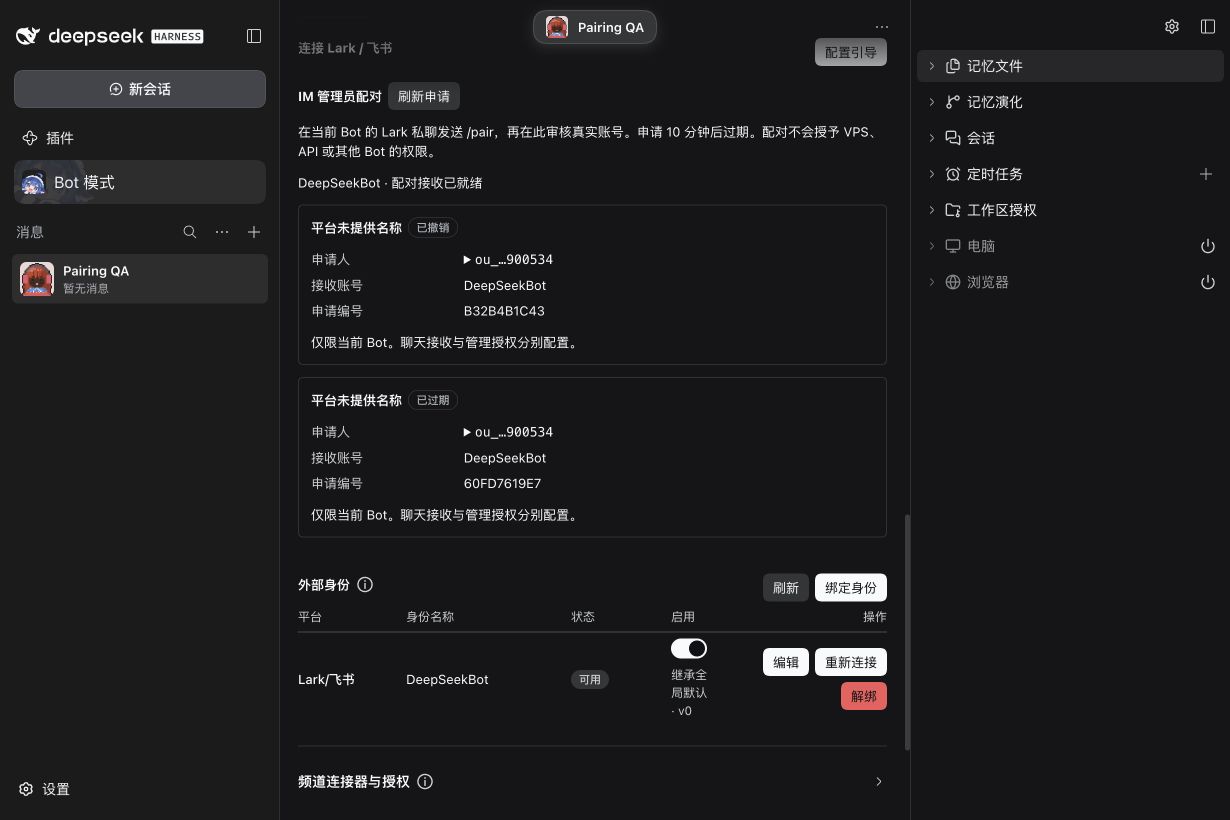Expand applicant ou_…900534 in the 已过期 card
This screenshot has width=1230, height=820.
[x=508, y=433]
